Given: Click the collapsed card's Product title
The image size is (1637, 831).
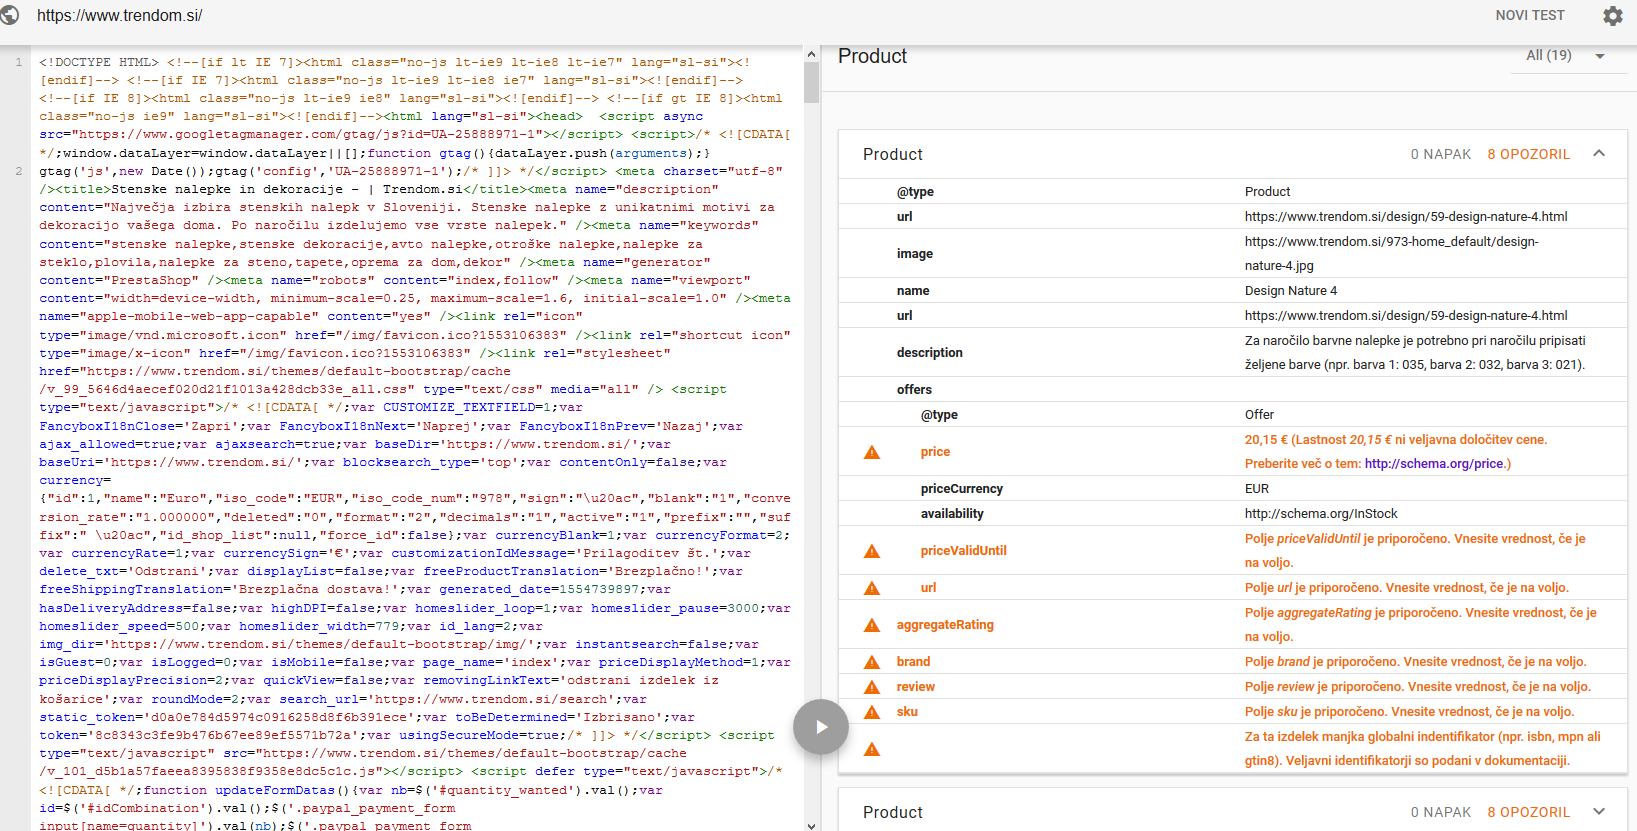Looking at the screenshot, I should (893, 812).
